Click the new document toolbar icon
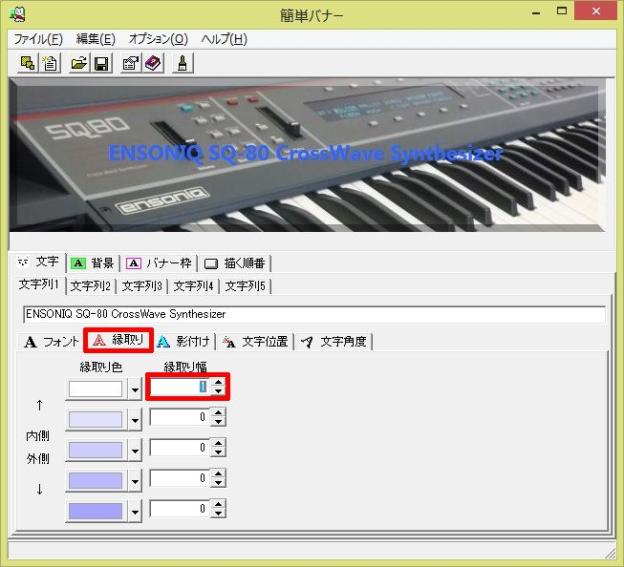The height and width of the screenshot is (567, 624). [x=50, y=63]
